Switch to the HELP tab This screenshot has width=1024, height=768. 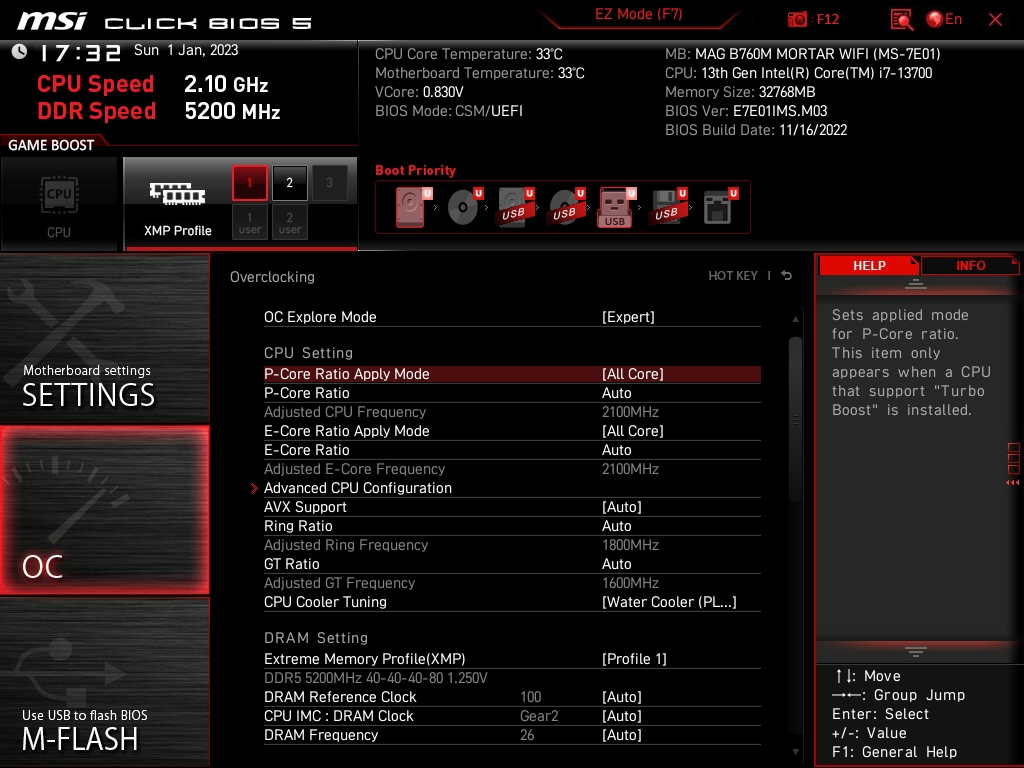869,265
